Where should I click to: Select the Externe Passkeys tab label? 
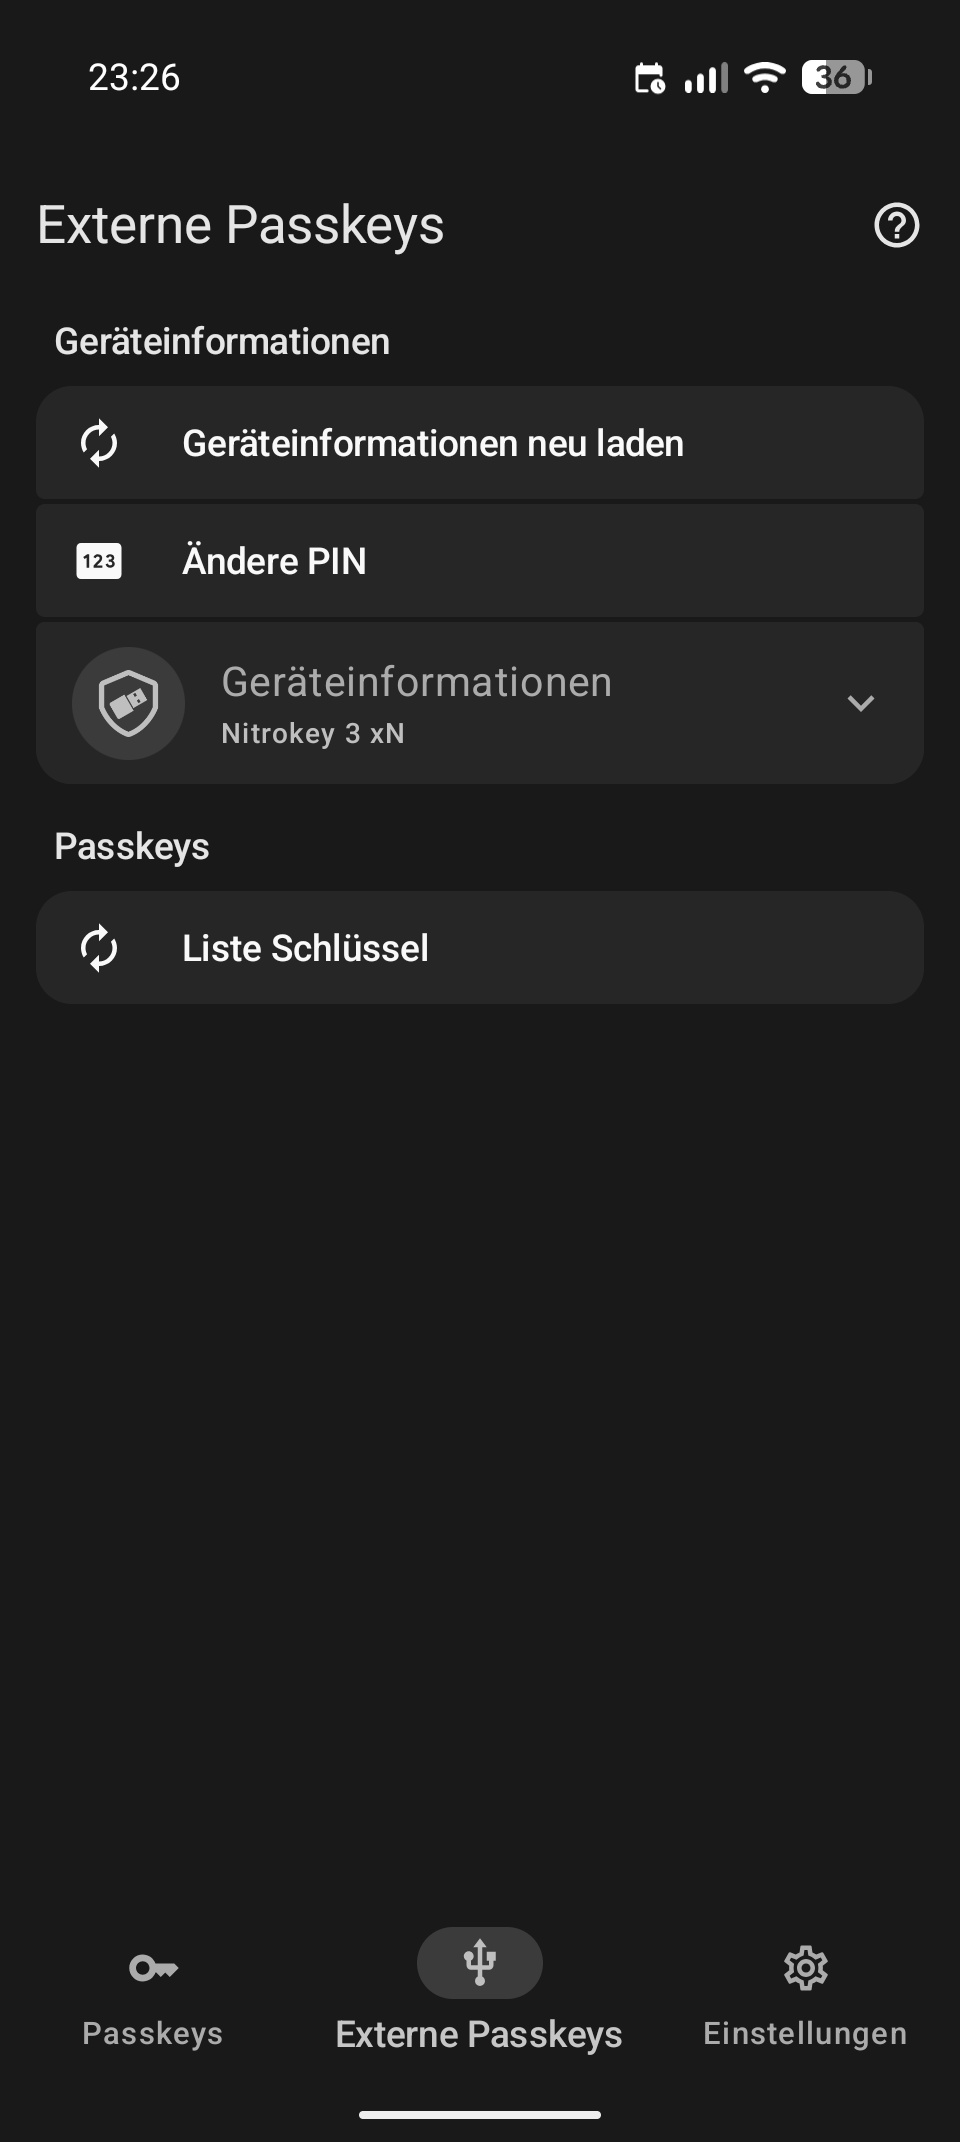coord(479,2034)
